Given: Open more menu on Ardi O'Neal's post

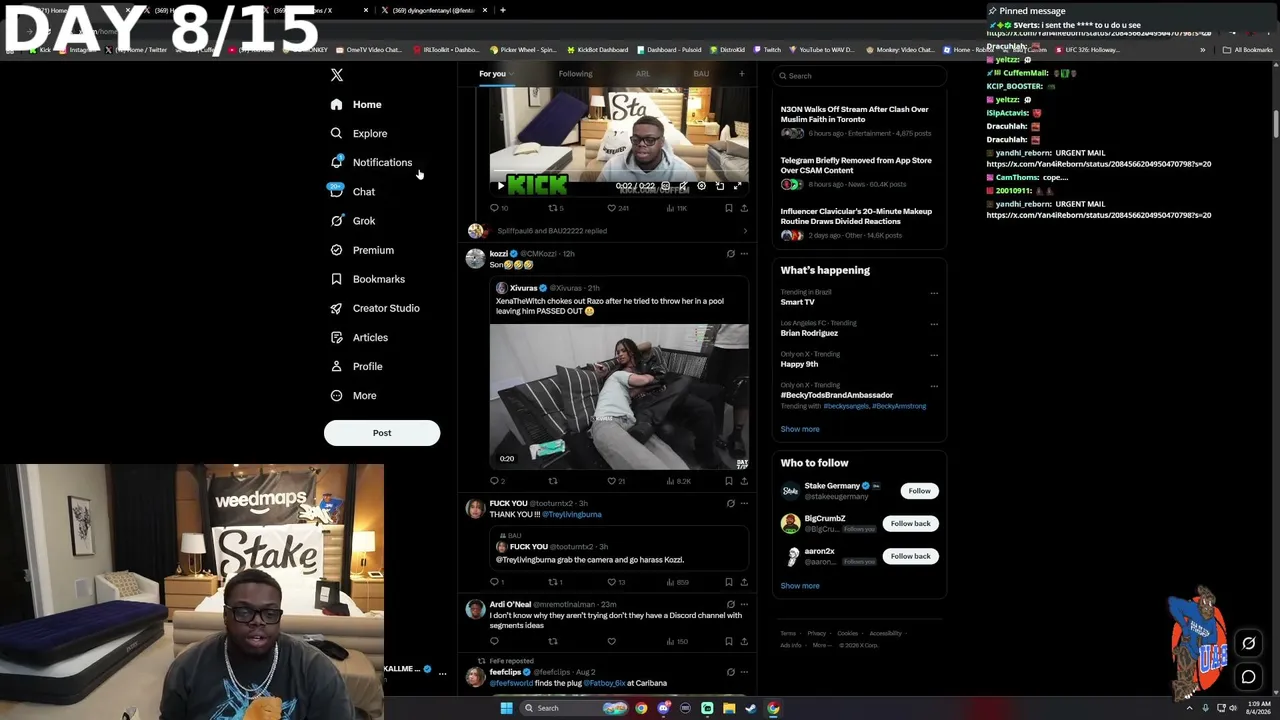Looking at the screenshot, I should click(x=744, y=605).
